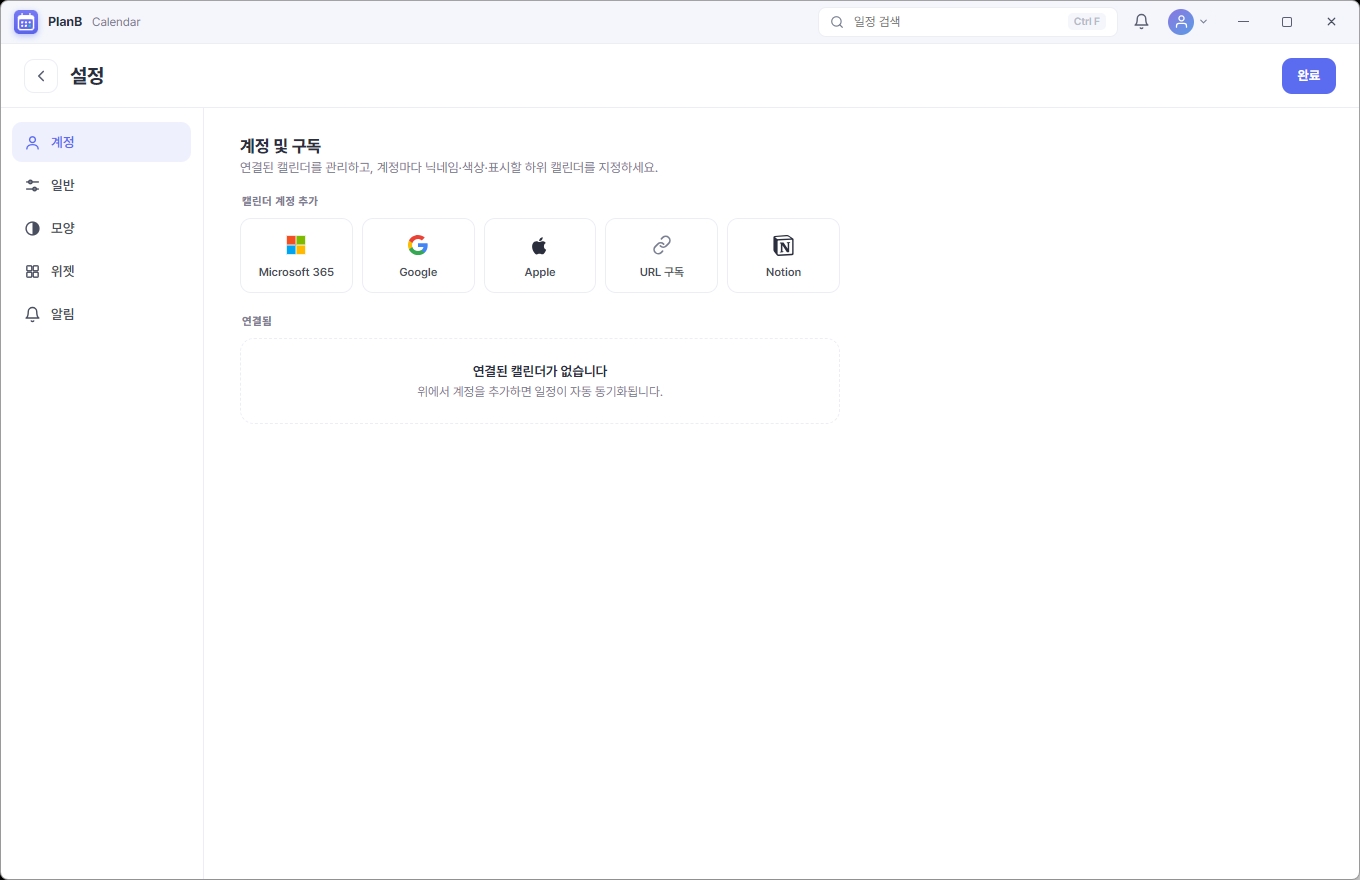The width and height of the screenshot is (1360, 880).
Task: Minimize the PlanB window
Action: pos(1243,22)
